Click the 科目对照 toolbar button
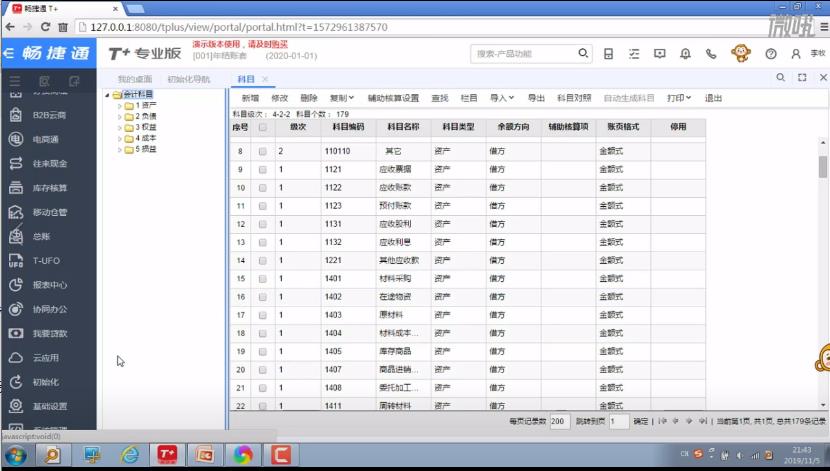The height and width of the screenshot is (471, 830). pos(574,98)
